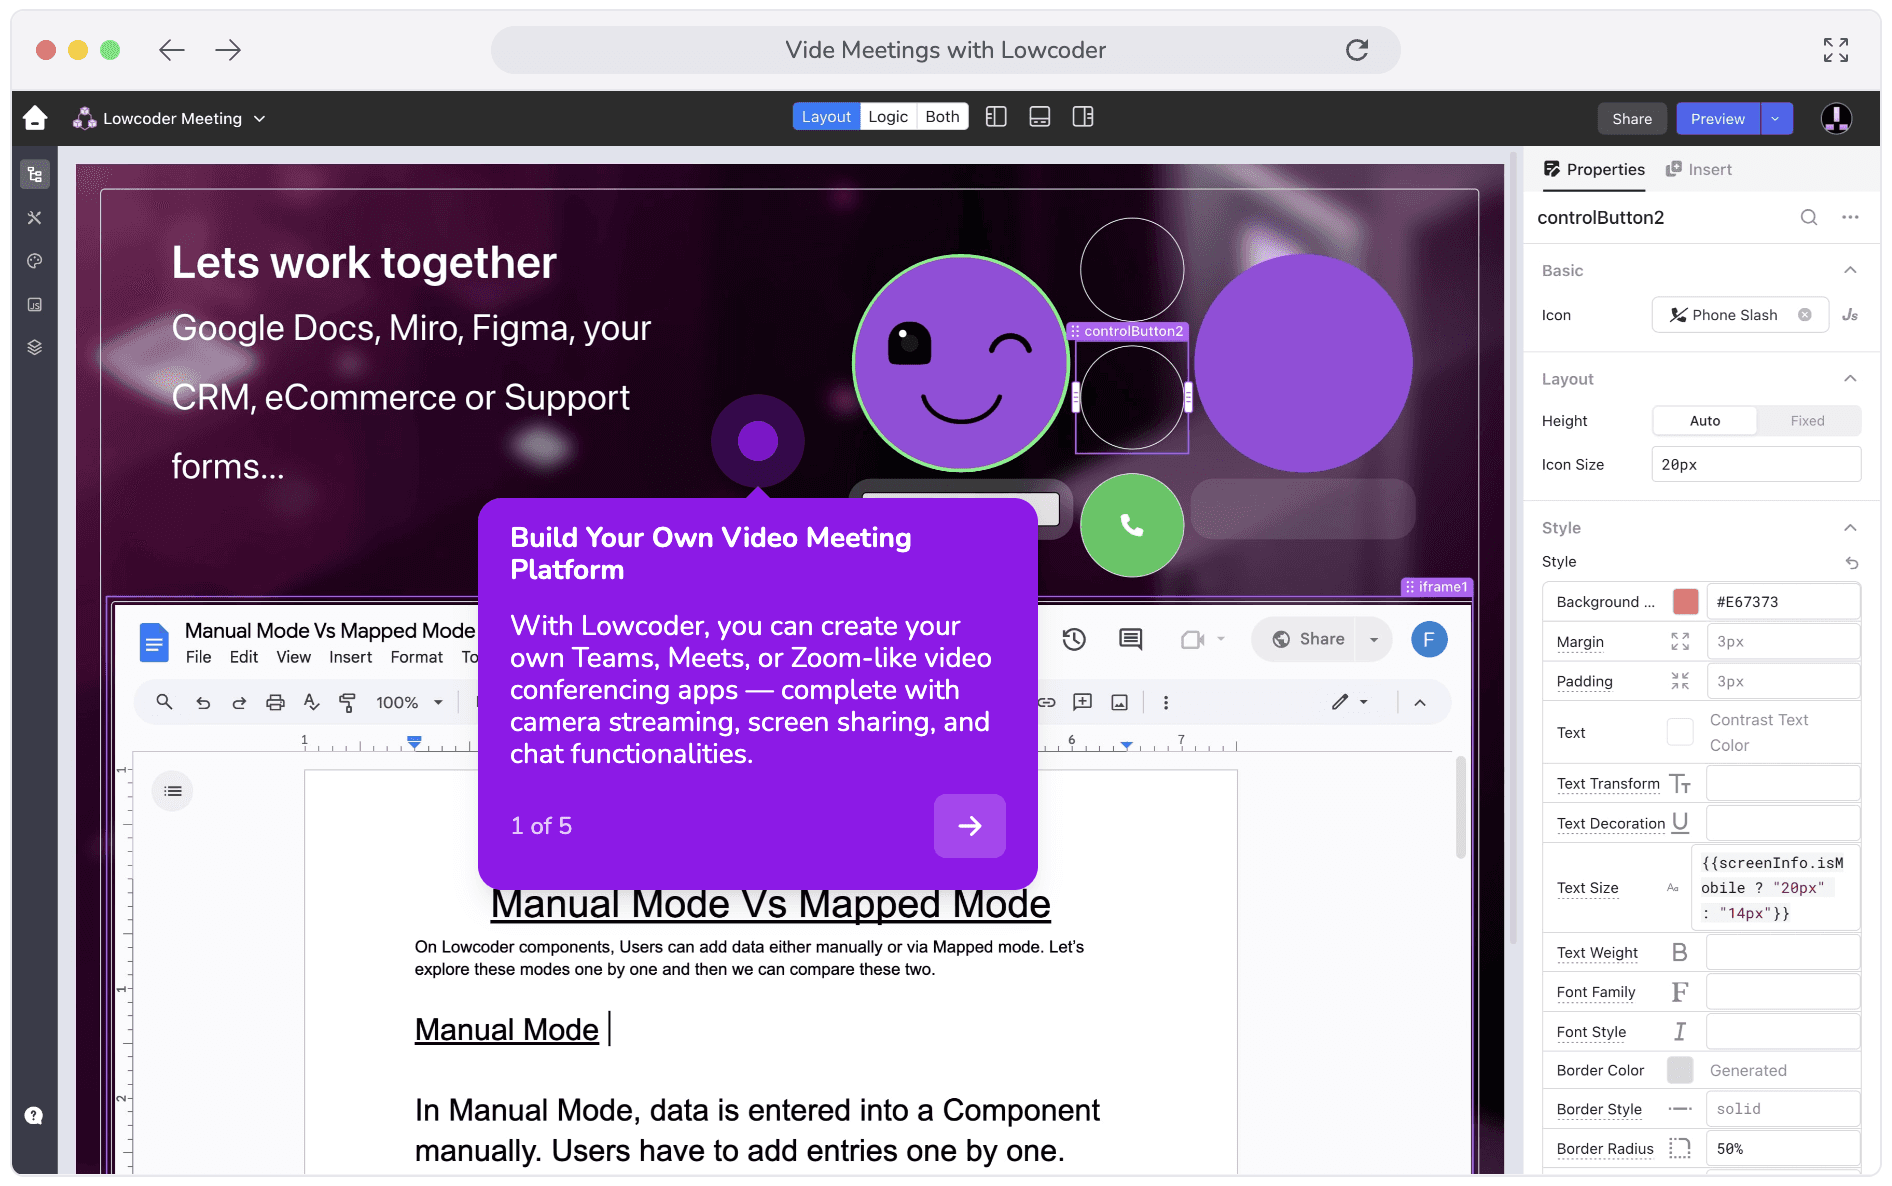Open the help question mark icon

[34, 1116]
